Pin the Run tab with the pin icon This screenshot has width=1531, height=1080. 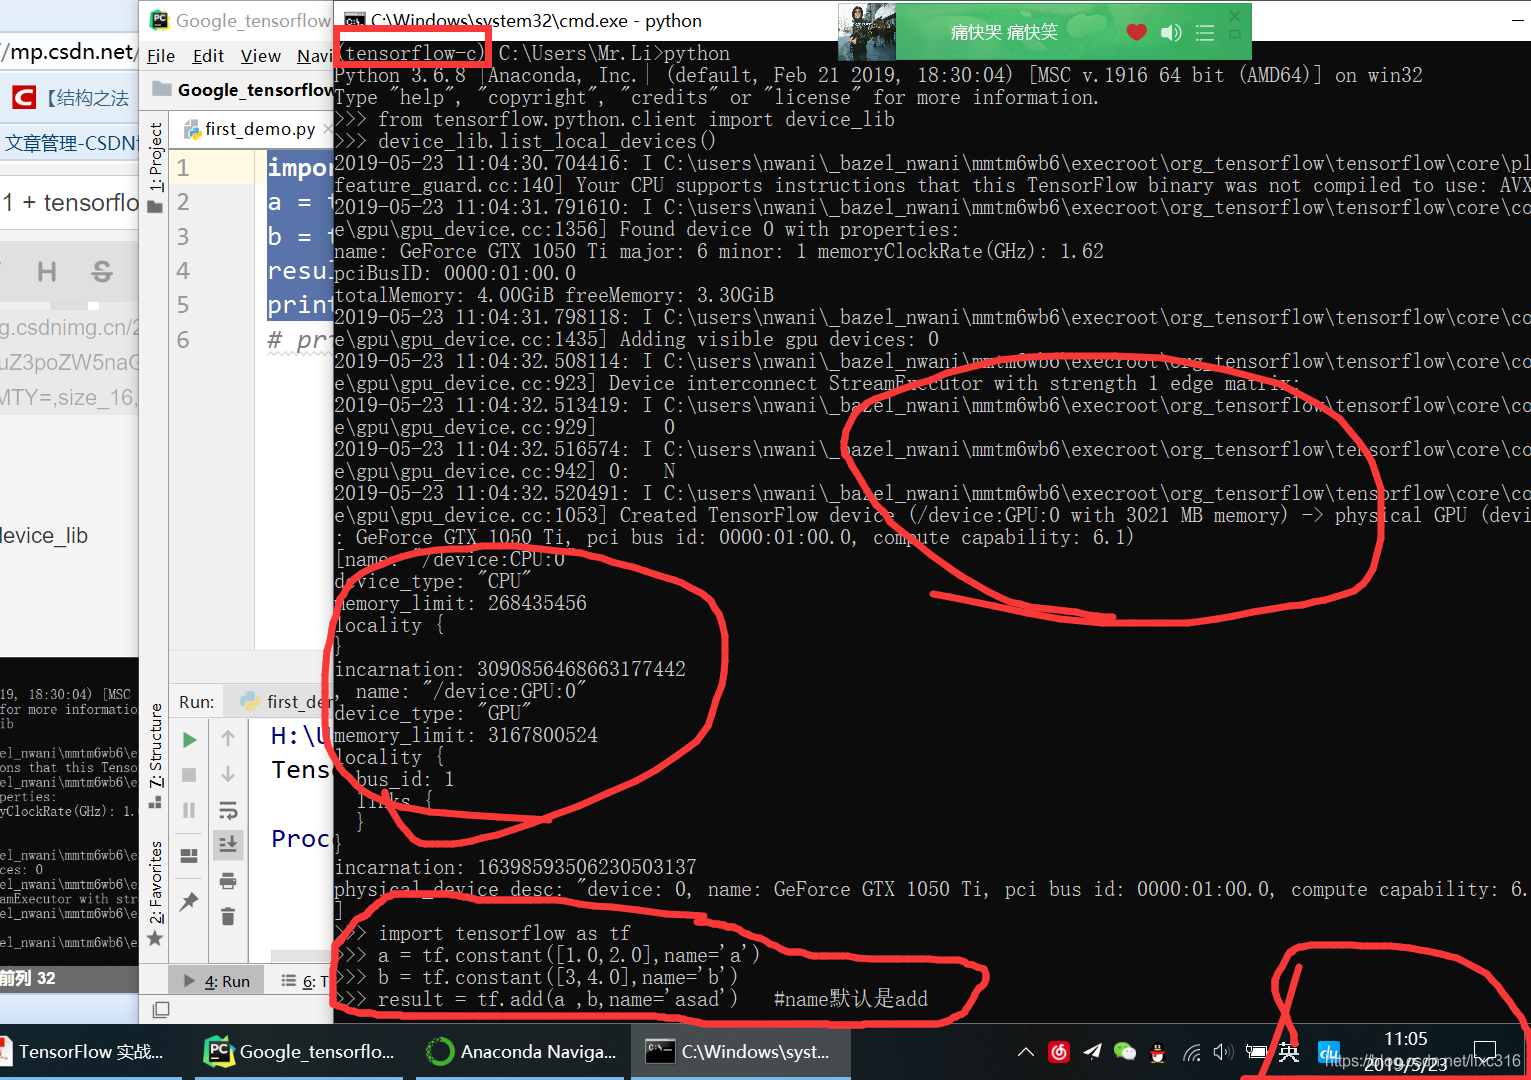pos(189,901)
